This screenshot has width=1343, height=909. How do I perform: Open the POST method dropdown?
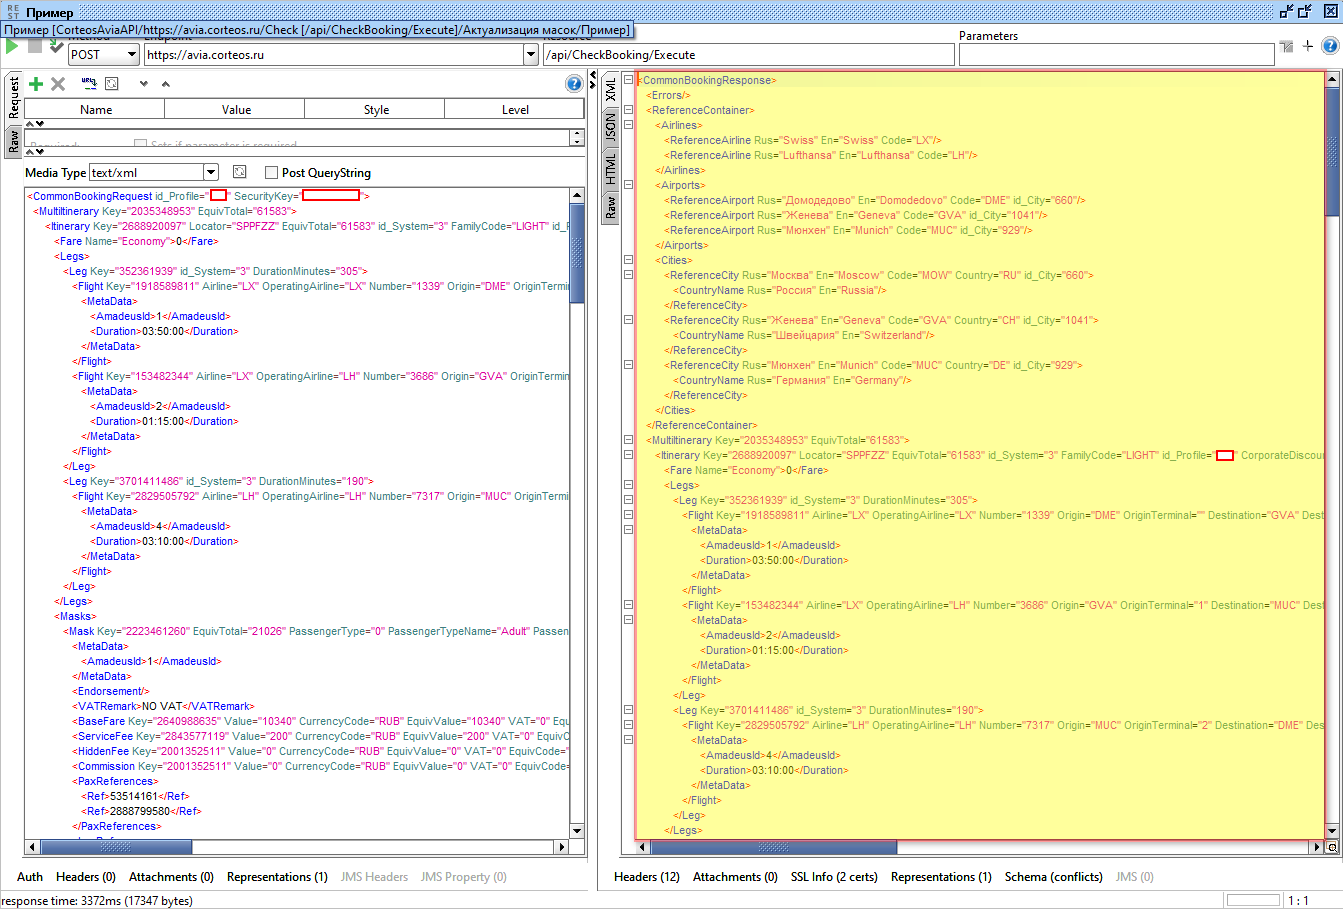(131, 55)
